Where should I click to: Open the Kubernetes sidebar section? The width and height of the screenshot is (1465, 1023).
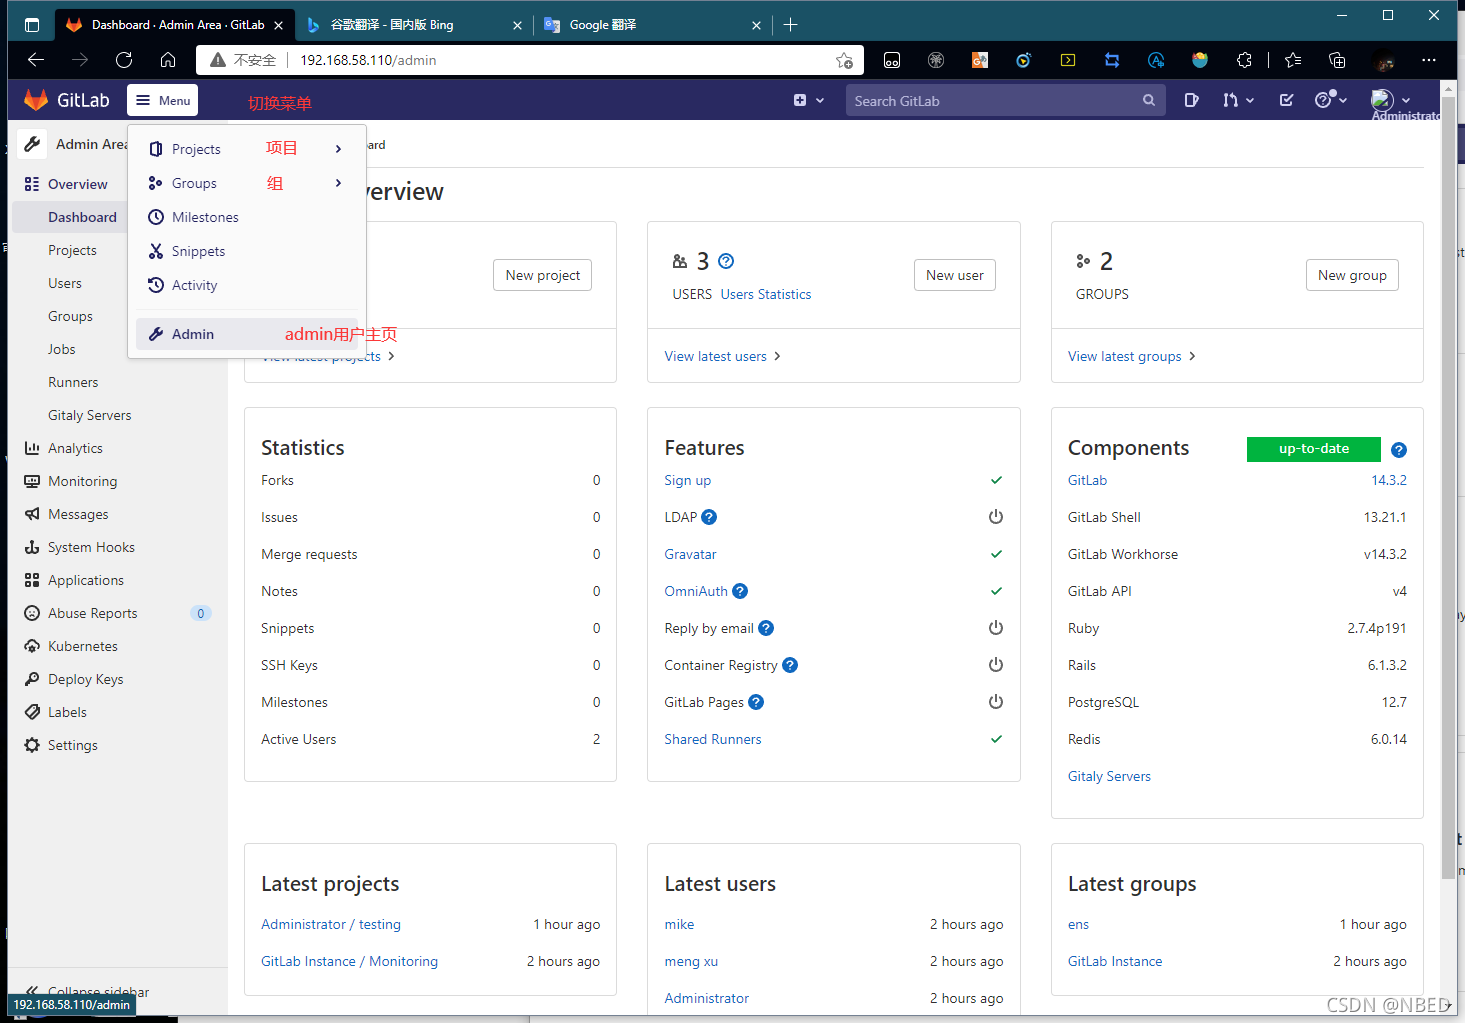83,645
